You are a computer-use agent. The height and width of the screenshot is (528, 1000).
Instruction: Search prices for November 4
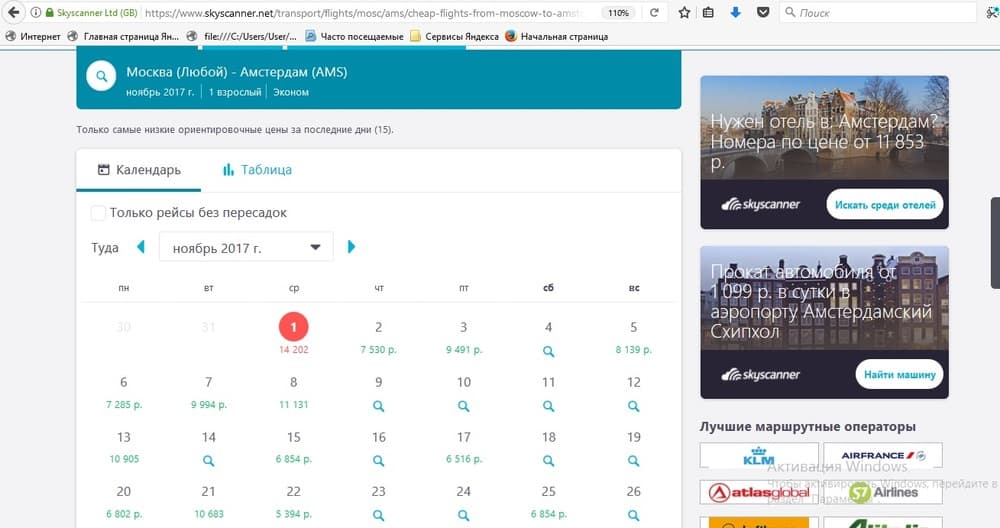tap(548, 351)
